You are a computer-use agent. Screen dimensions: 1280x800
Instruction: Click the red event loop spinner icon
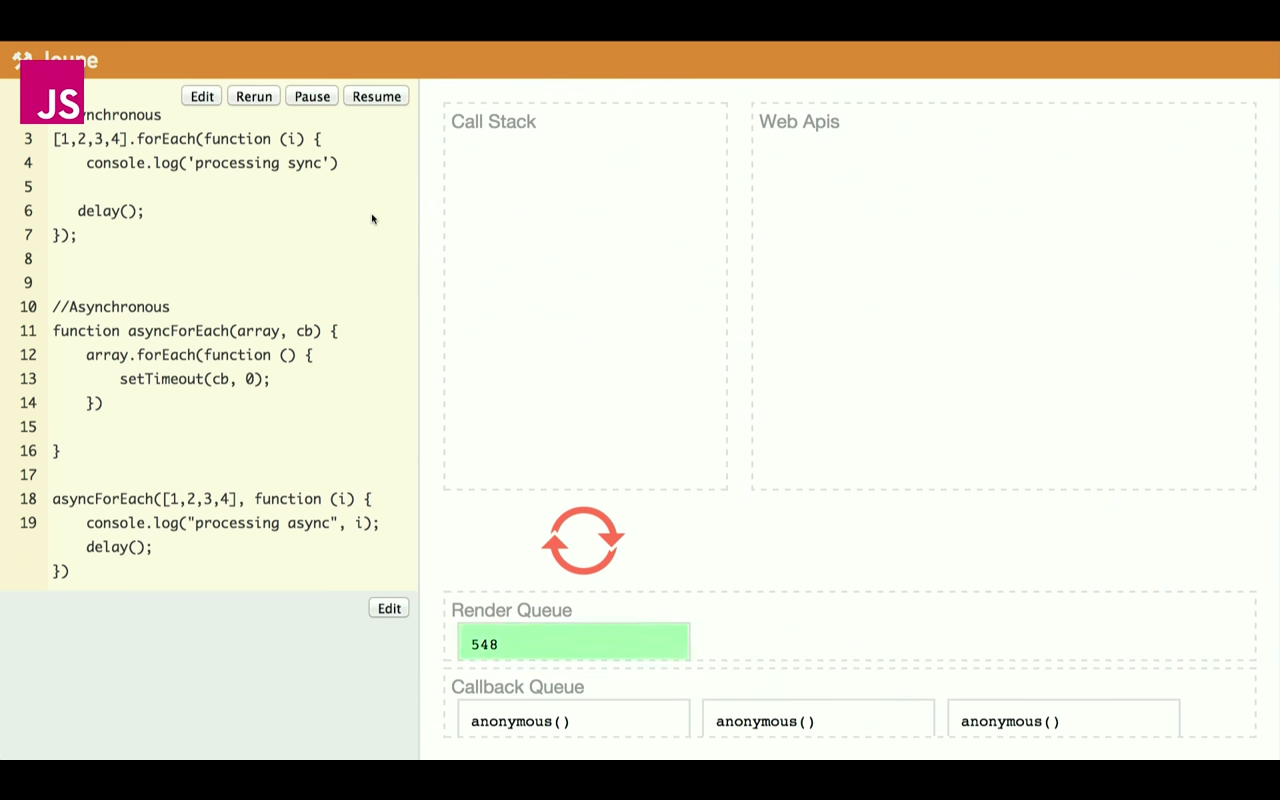[x=583, y=541]
